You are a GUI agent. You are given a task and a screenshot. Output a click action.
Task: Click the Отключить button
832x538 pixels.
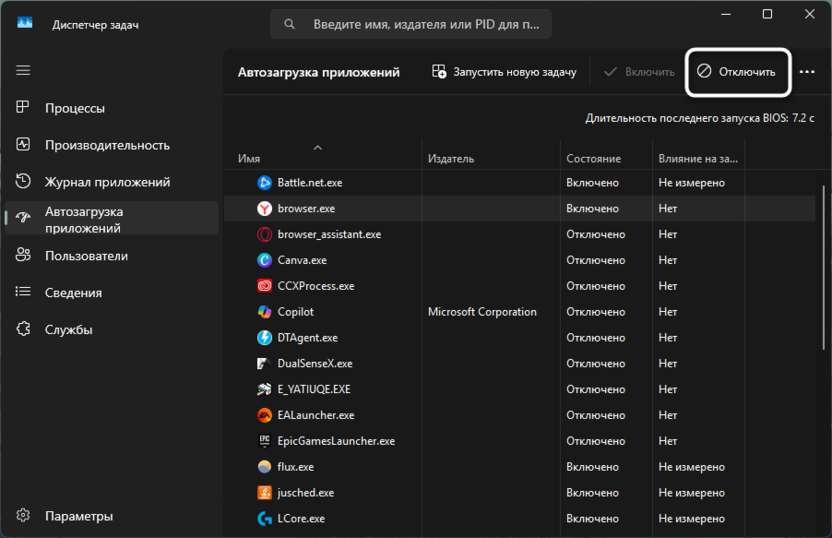(737, 72)
